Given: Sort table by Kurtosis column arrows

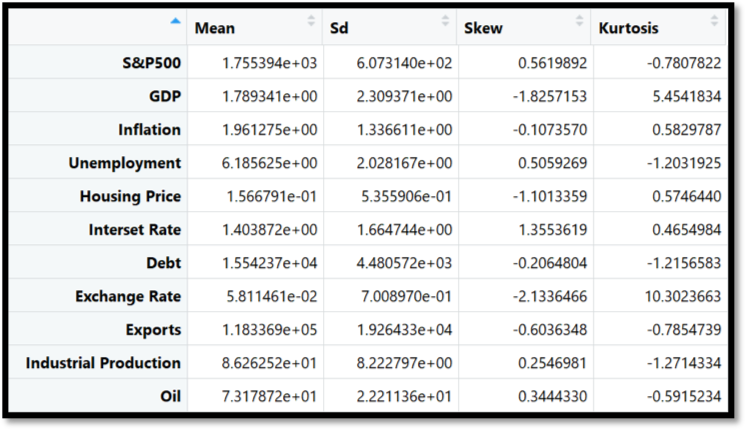Looking at the screenshot, I should [x=714, y=20].
